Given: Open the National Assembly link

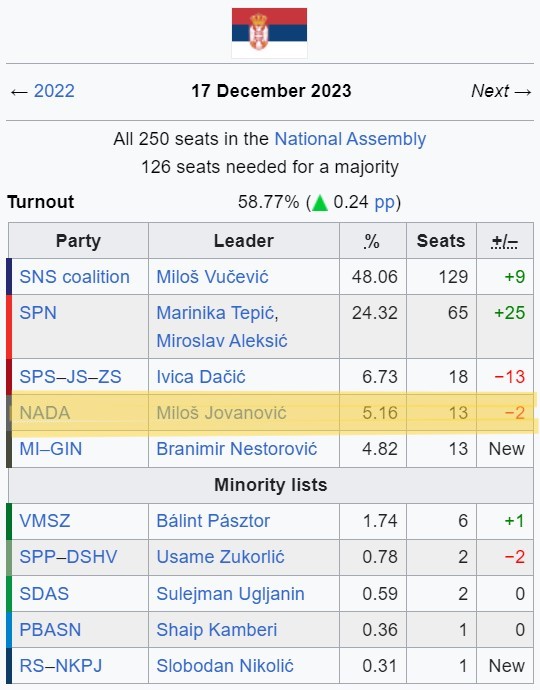Looking at the screenshot, I should tap(350, 139).
